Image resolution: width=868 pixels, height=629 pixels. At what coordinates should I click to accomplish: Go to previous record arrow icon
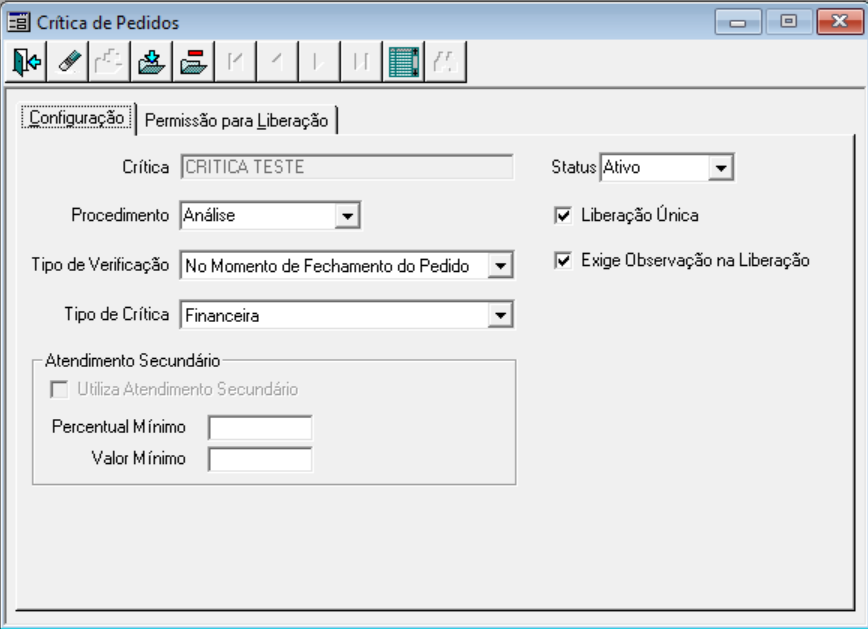[277, 61]
